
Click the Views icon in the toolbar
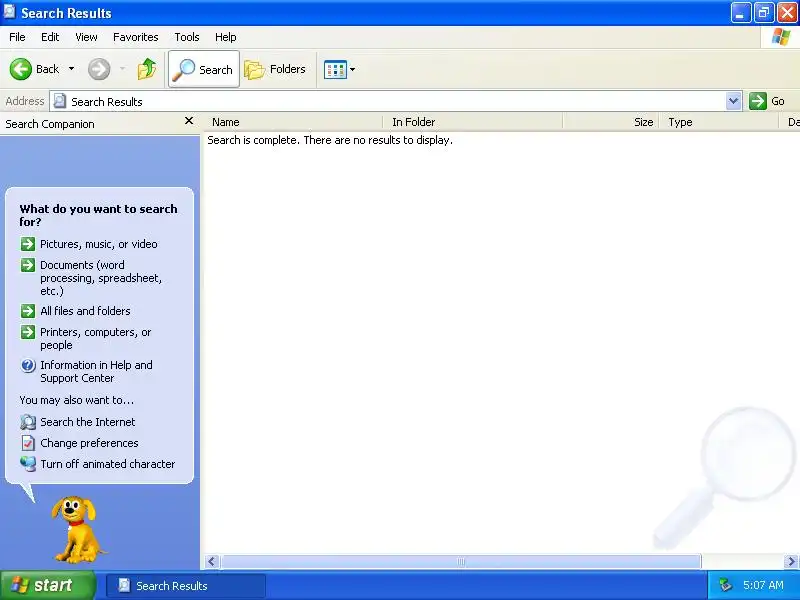335,69
